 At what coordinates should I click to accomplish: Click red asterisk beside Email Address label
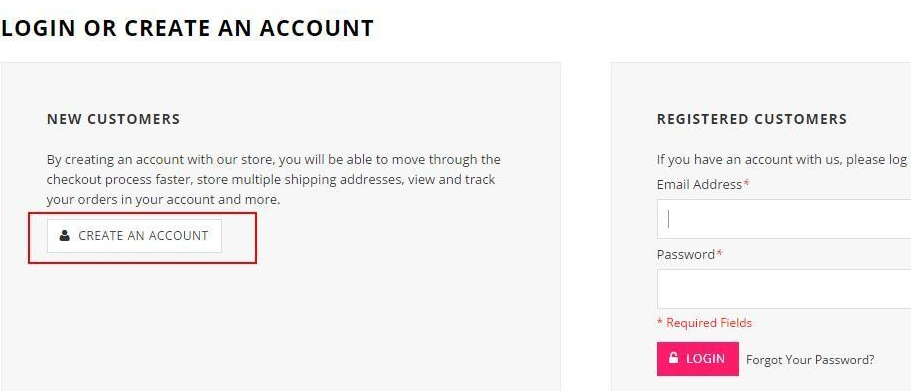click(x=747, y=183)
